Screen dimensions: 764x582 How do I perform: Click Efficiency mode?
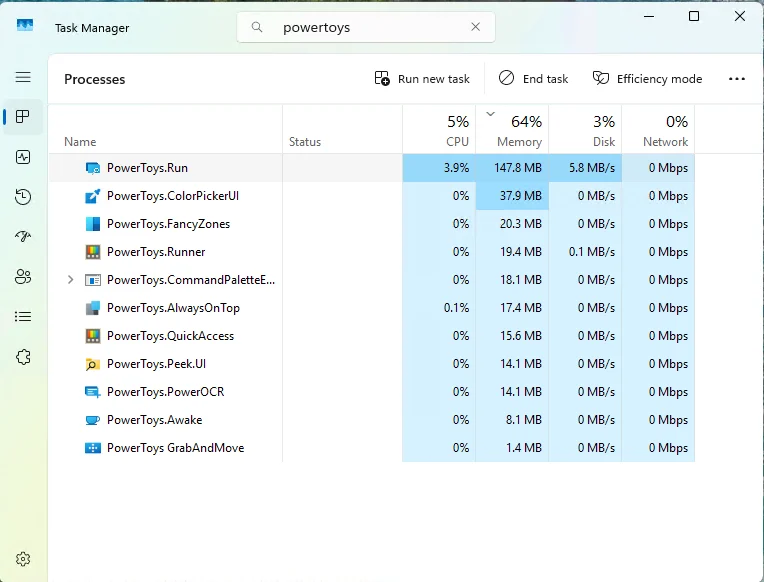click(647, 78)
